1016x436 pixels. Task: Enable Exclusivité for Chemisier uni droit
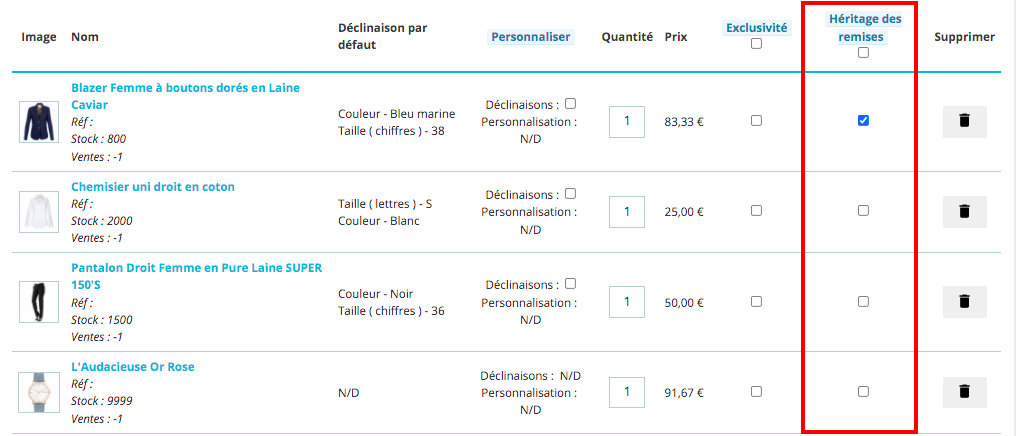[756, 211]
